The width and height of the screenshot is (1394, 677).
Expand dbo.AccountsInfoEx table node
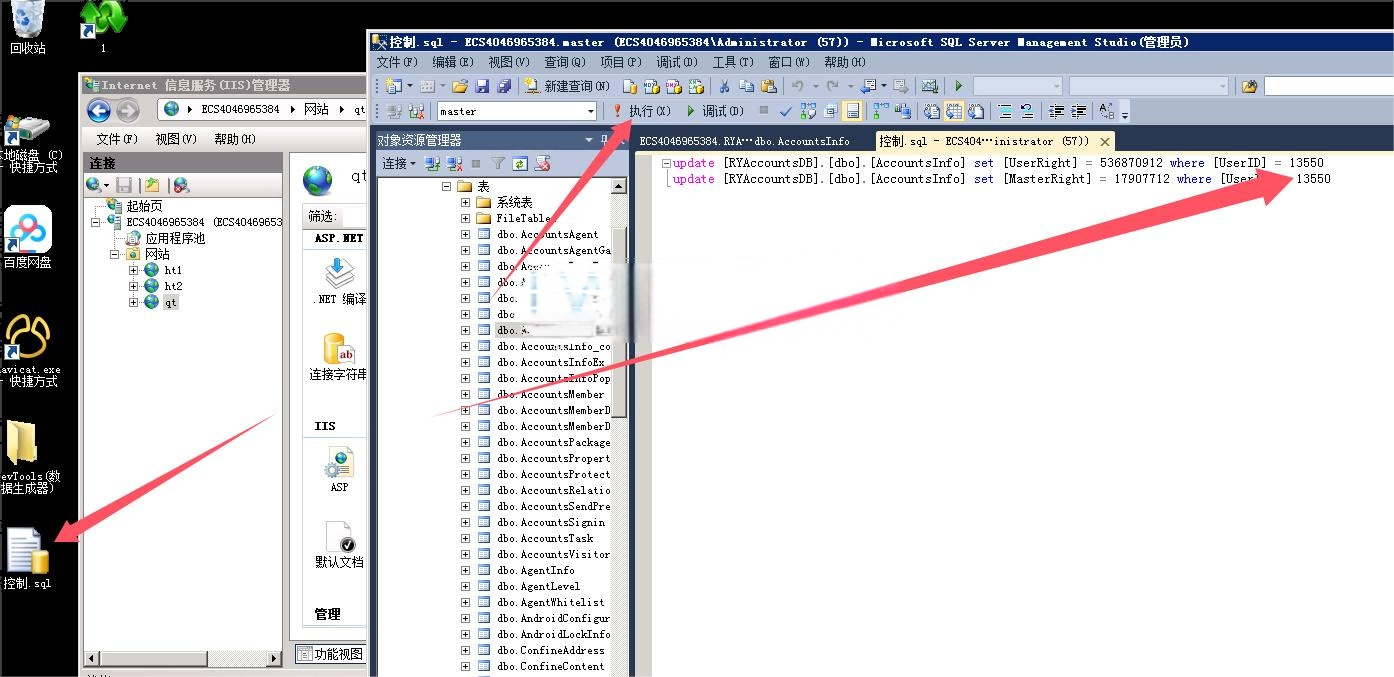[465, 362]
